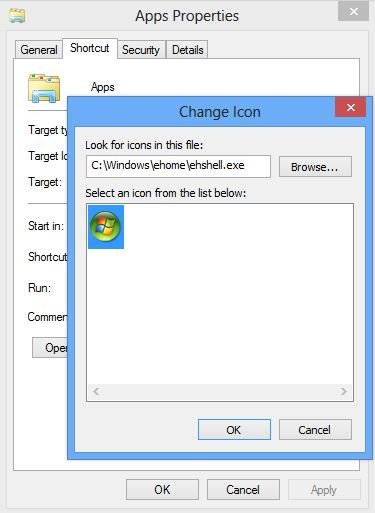Click the icon list left scroll arrow
375x513 pixels.
pos(96,391)
